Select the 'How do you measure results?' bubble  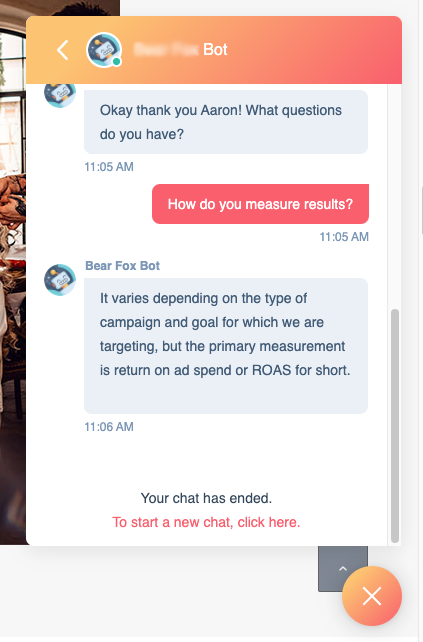pos(260,204)
